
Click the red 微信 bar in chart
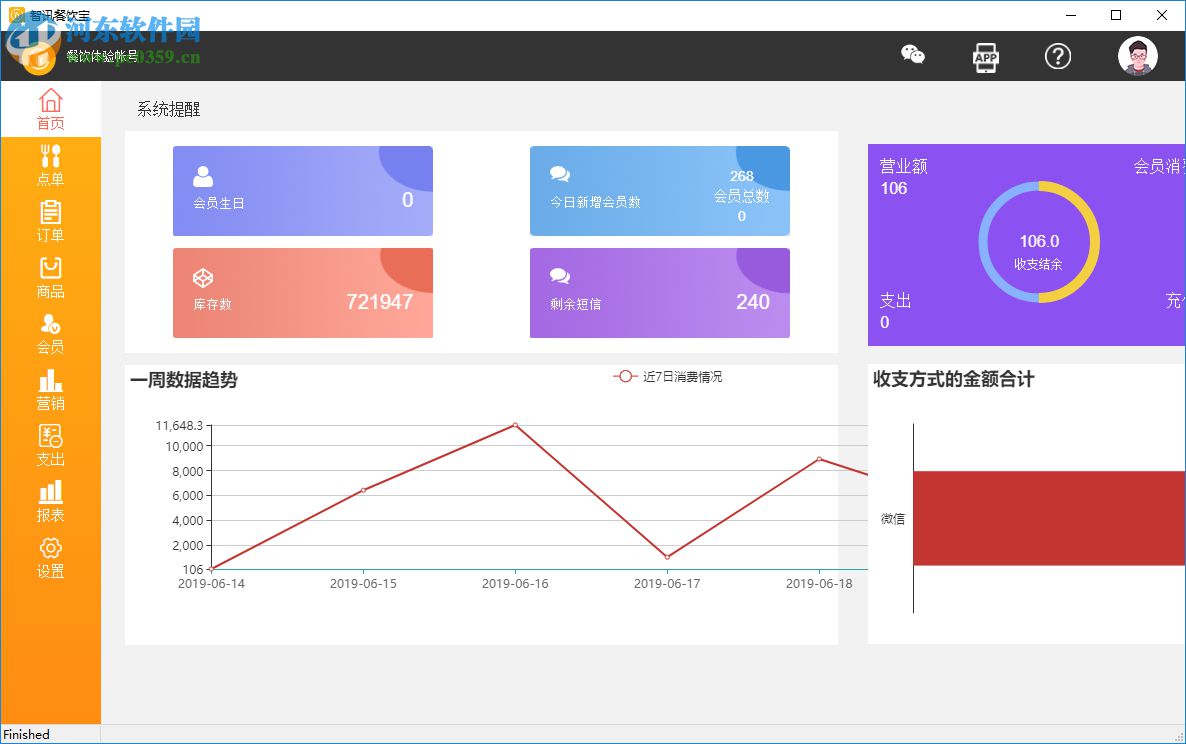coord(1049,518)
